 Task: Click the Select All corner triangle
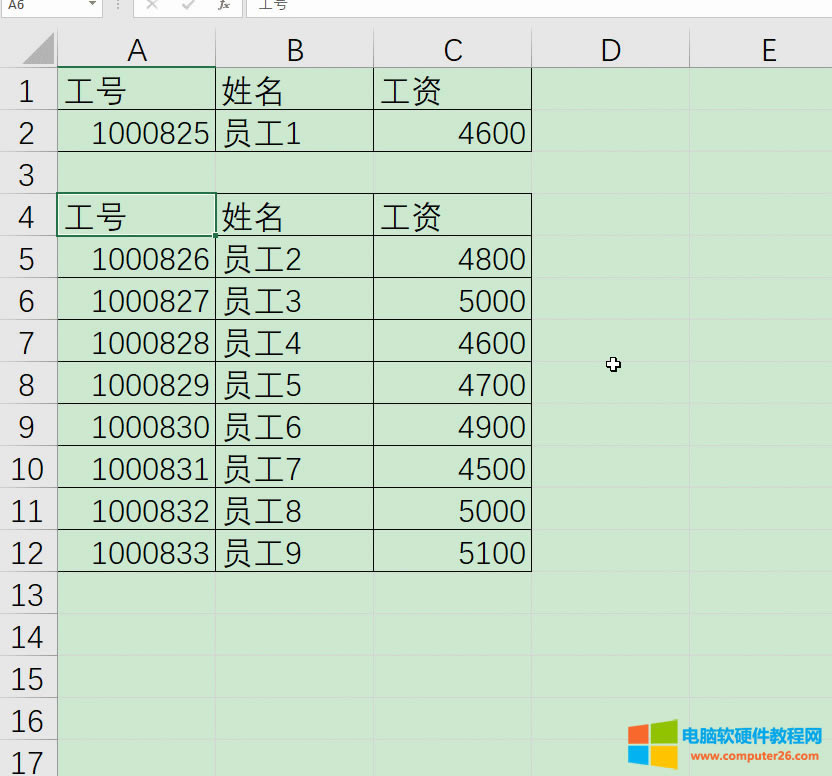pos(37,48)
